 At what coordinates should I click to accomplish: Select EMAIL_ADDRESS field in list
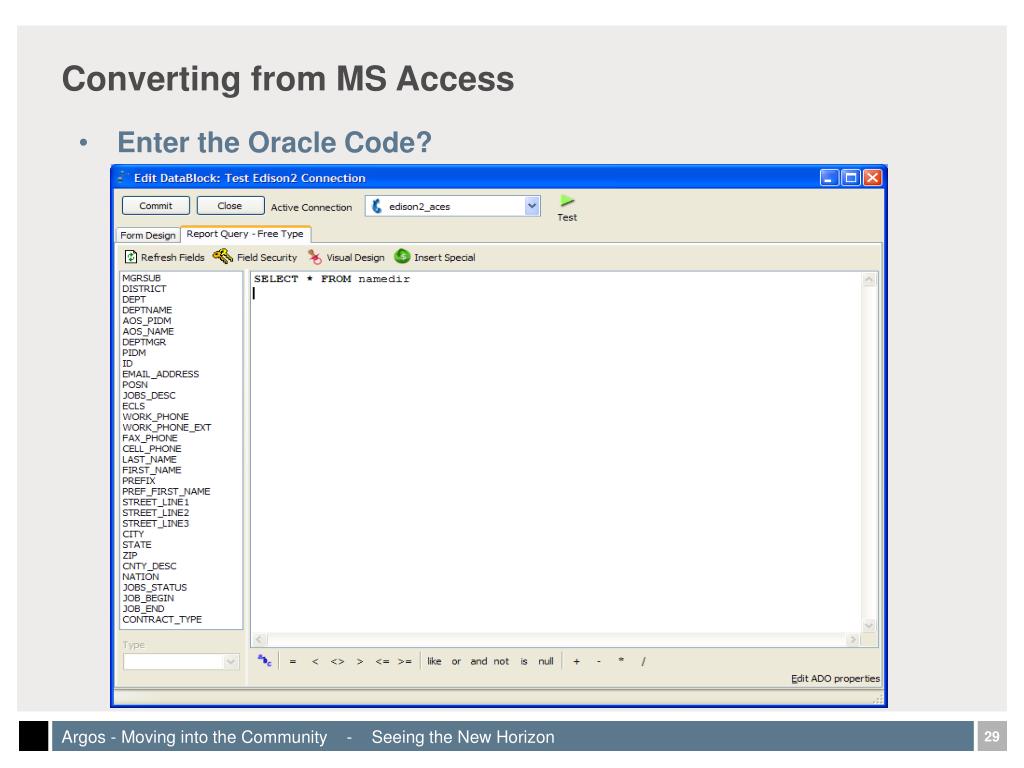pyautogui.click(x=161, y=374)
